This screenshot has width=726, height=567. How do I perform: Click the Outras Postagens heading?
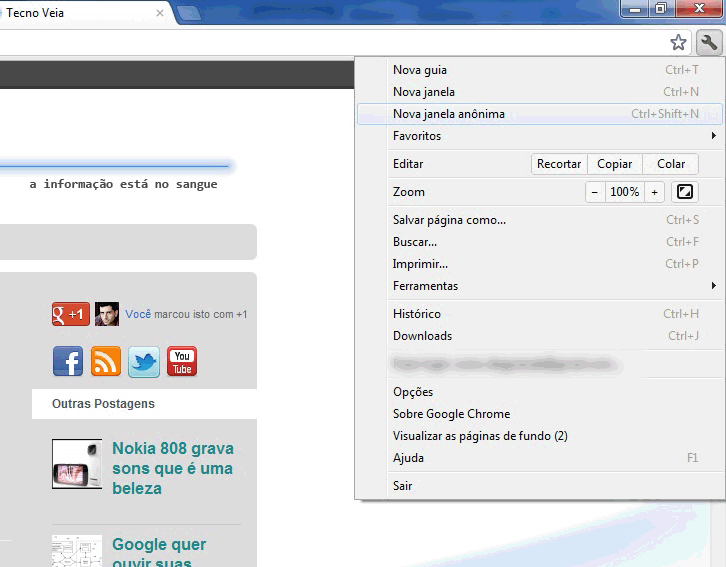click(103, 404)
